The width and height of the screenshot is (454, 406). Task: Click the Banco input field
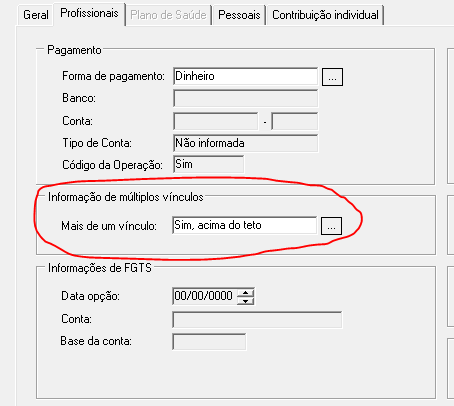245,98
